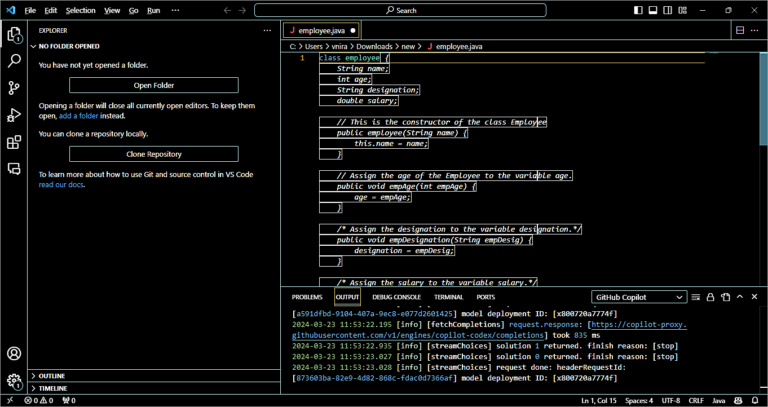768x407 pixels.
Task: Split the editor using the layout icon
Action: click(740, 30)
